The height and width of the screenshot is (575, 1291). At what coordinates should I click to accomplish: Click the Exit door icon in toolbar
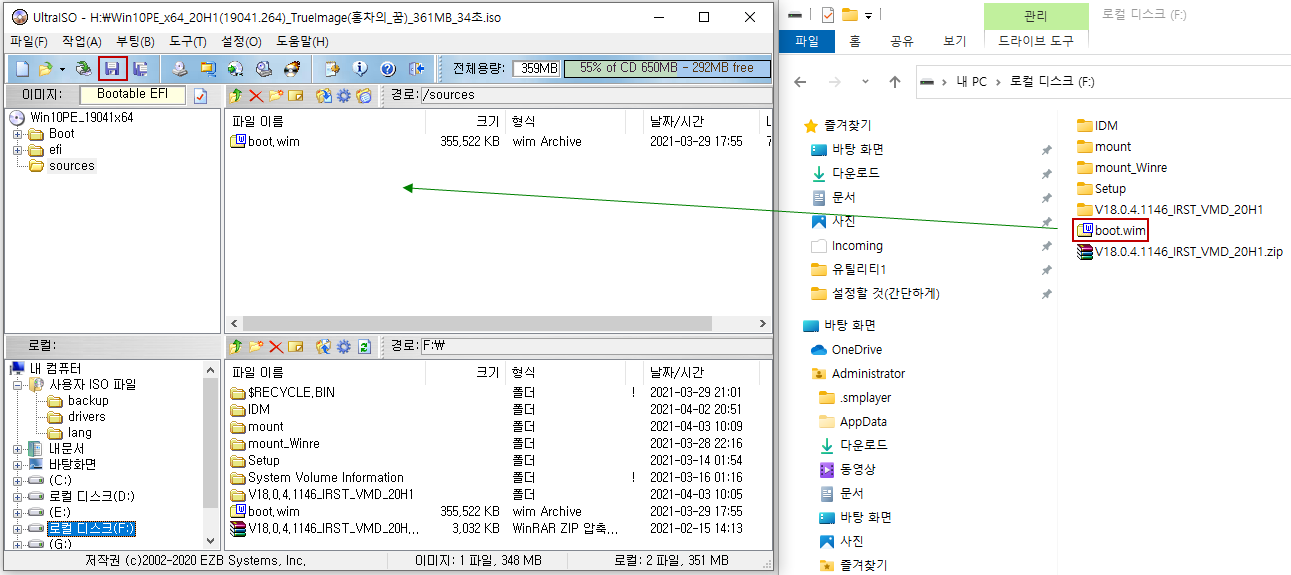[417, 69]
